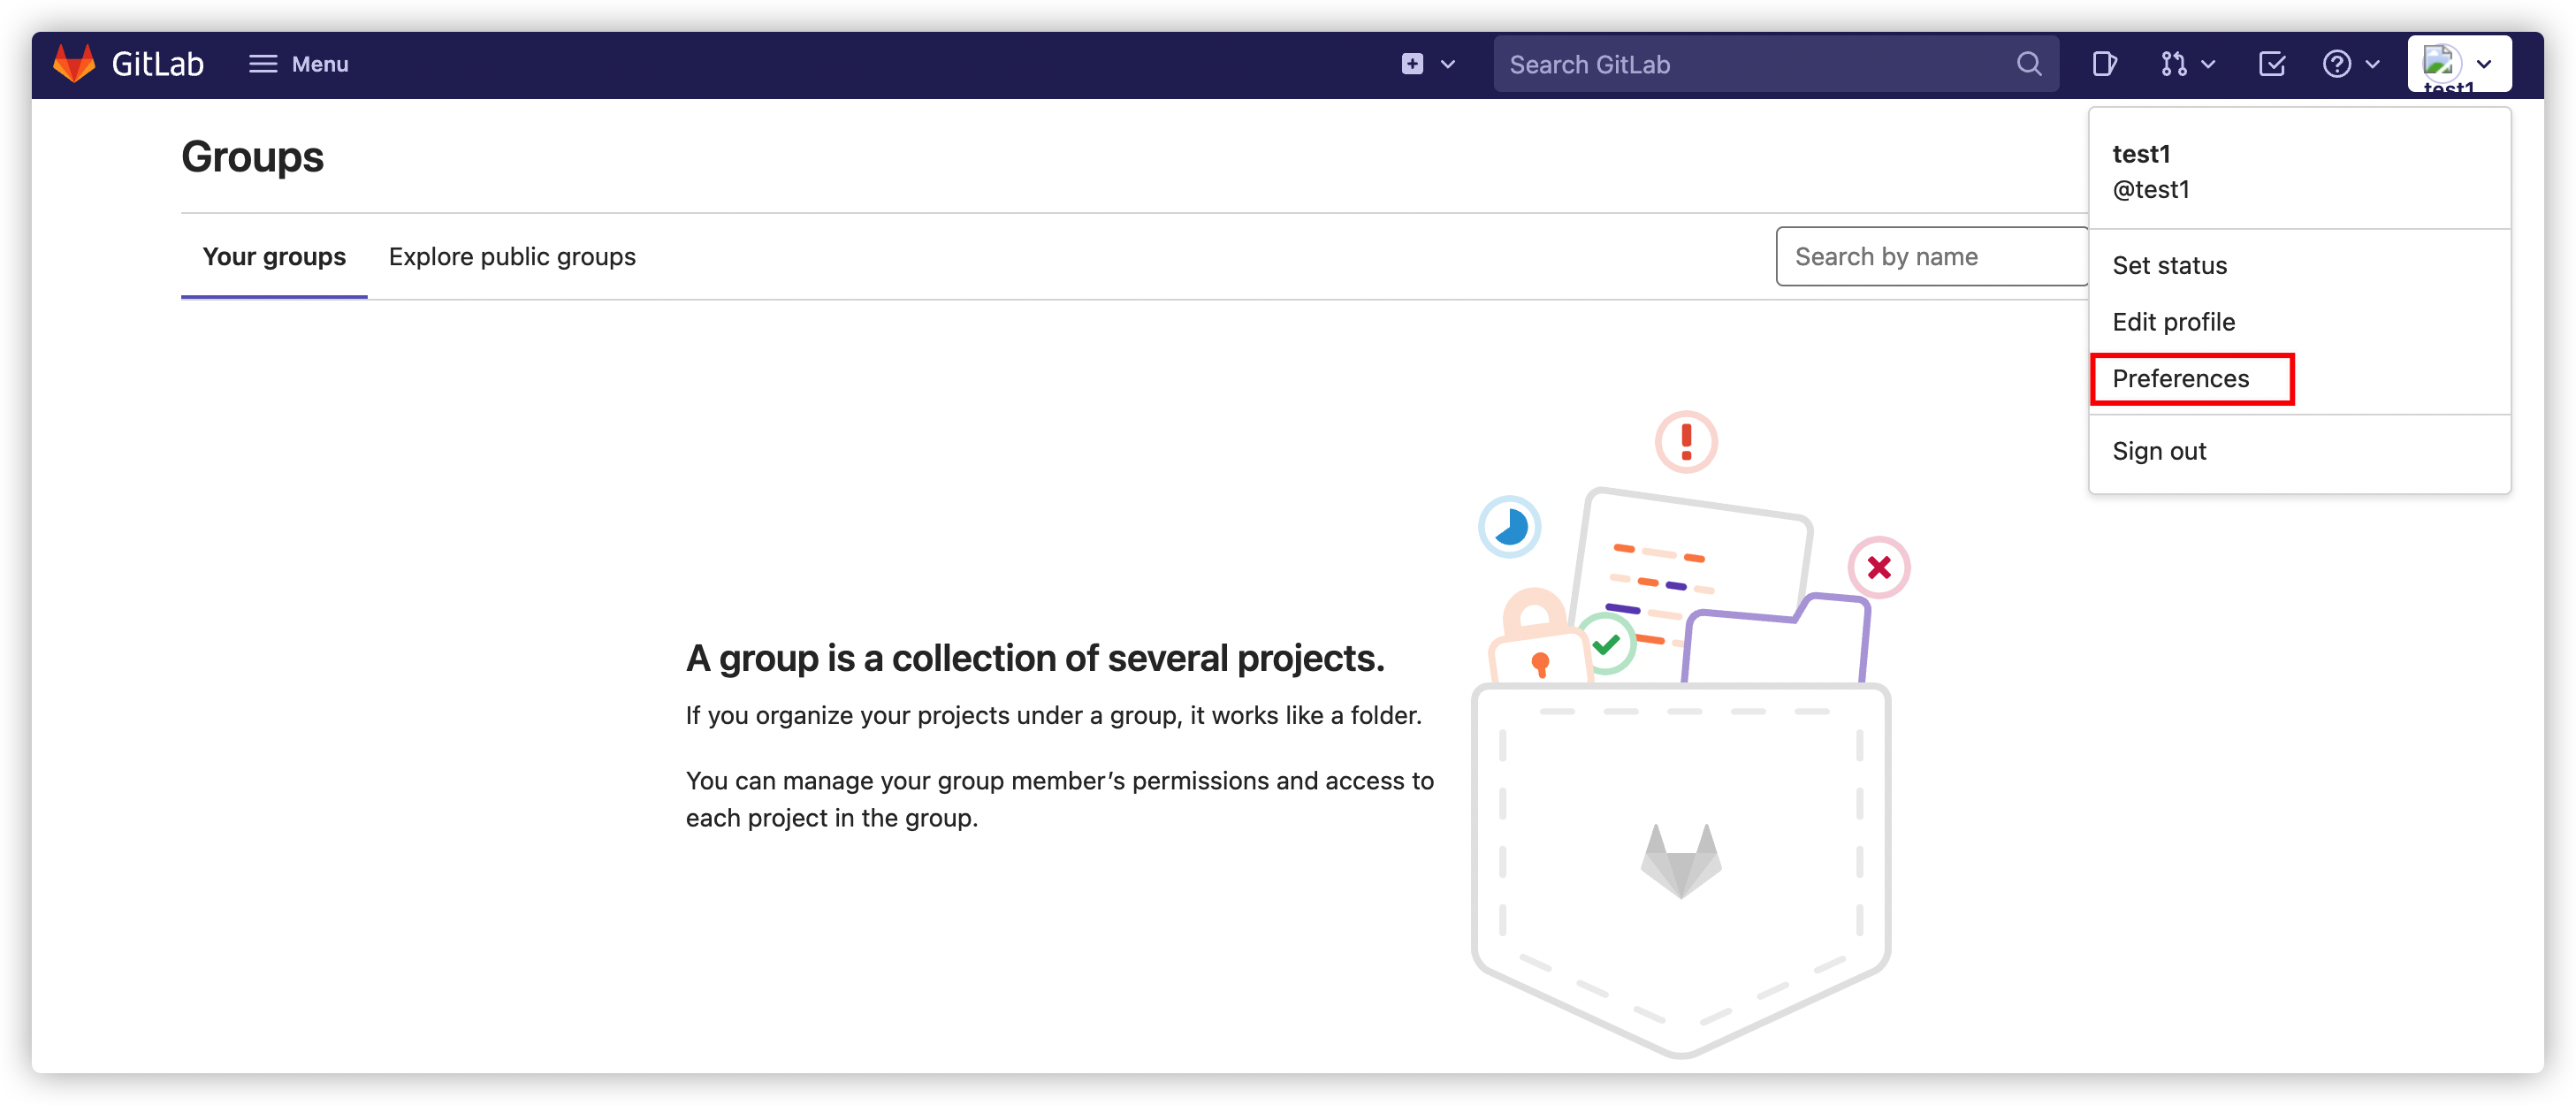Click Edit profile in user menu
2576x1105 pixels.
tap(2173, 322)
